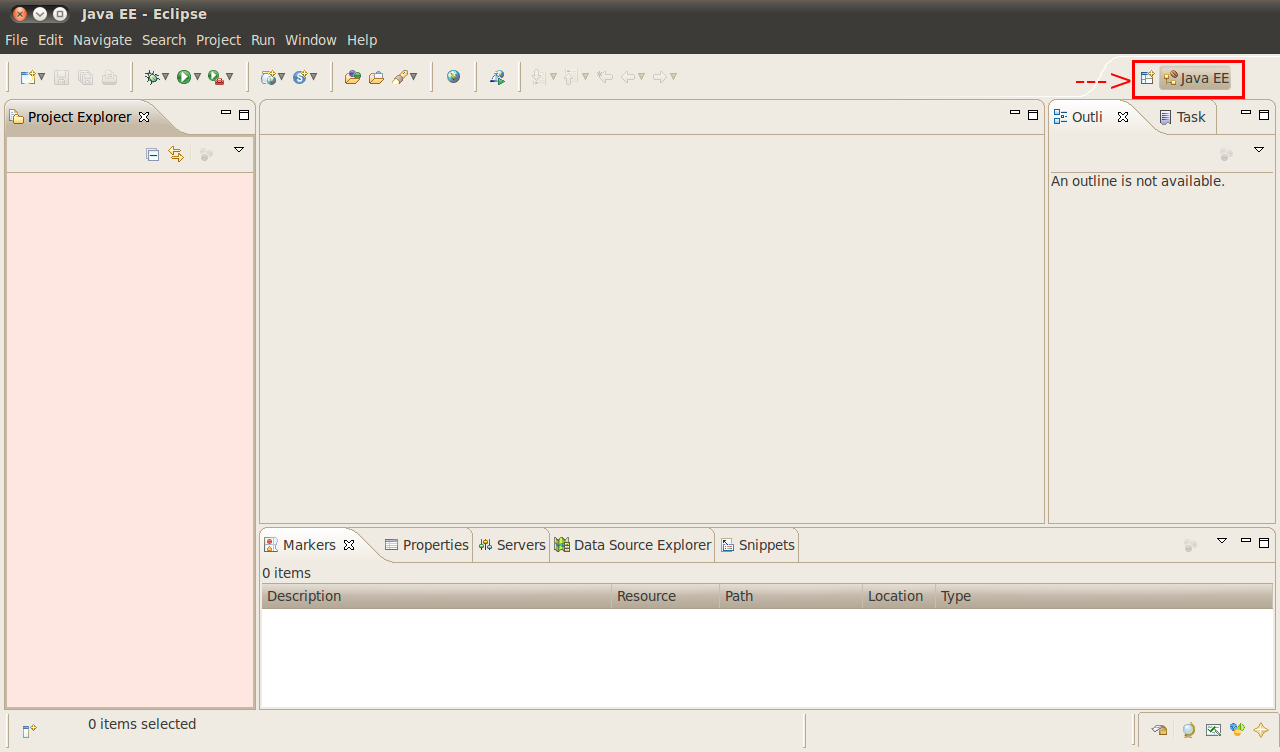Click the Open Task folder icon
Viewport: 1280px width, 752px height.
pyautogui.click(x=376, y=77)
